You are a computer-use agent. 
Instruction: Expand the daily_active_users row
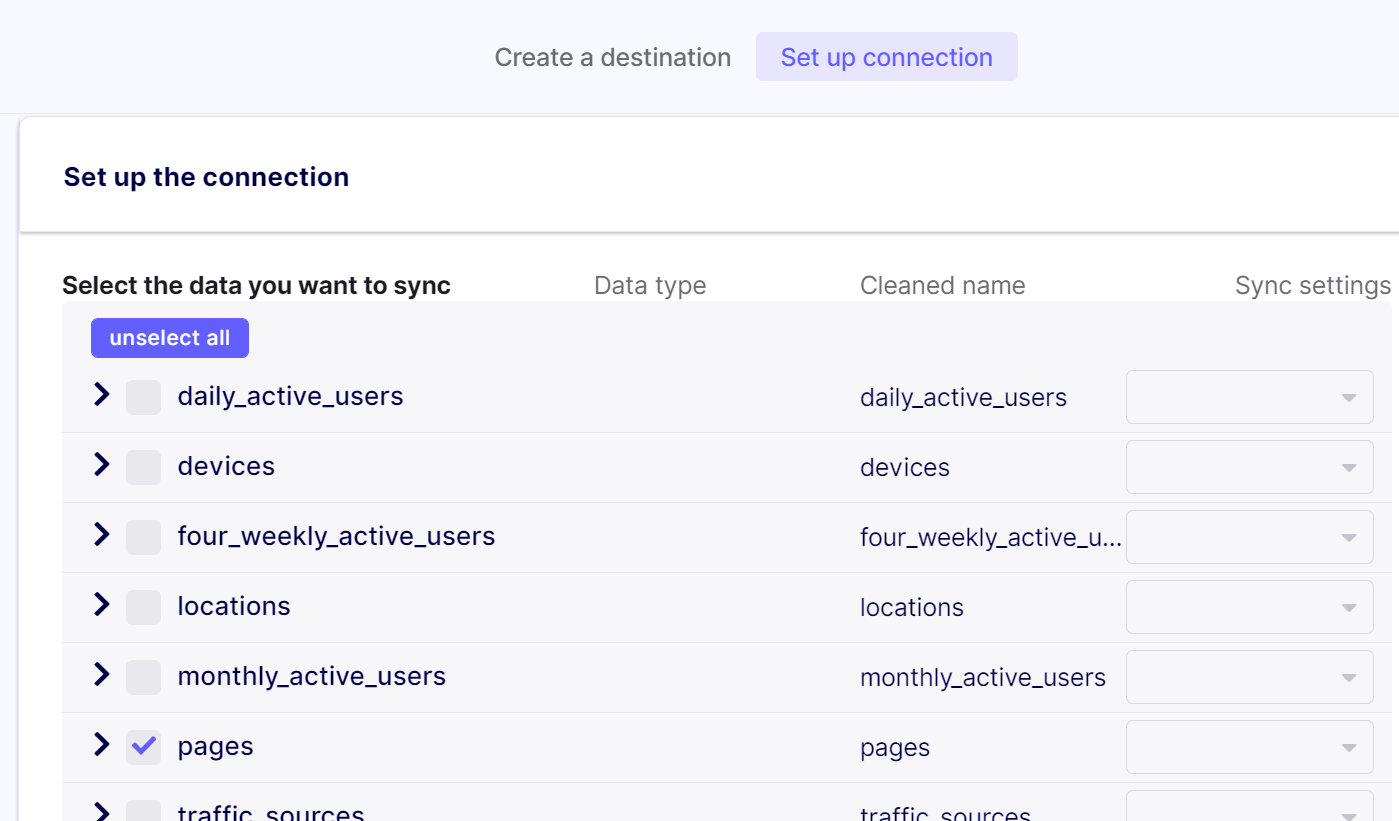coord(100,394)
